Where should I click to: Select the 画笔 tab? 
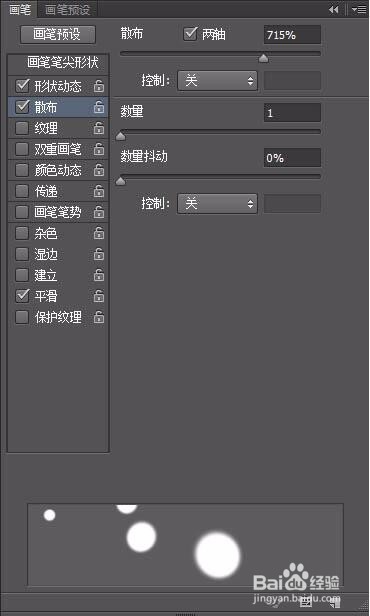click(x=20, y=9)
